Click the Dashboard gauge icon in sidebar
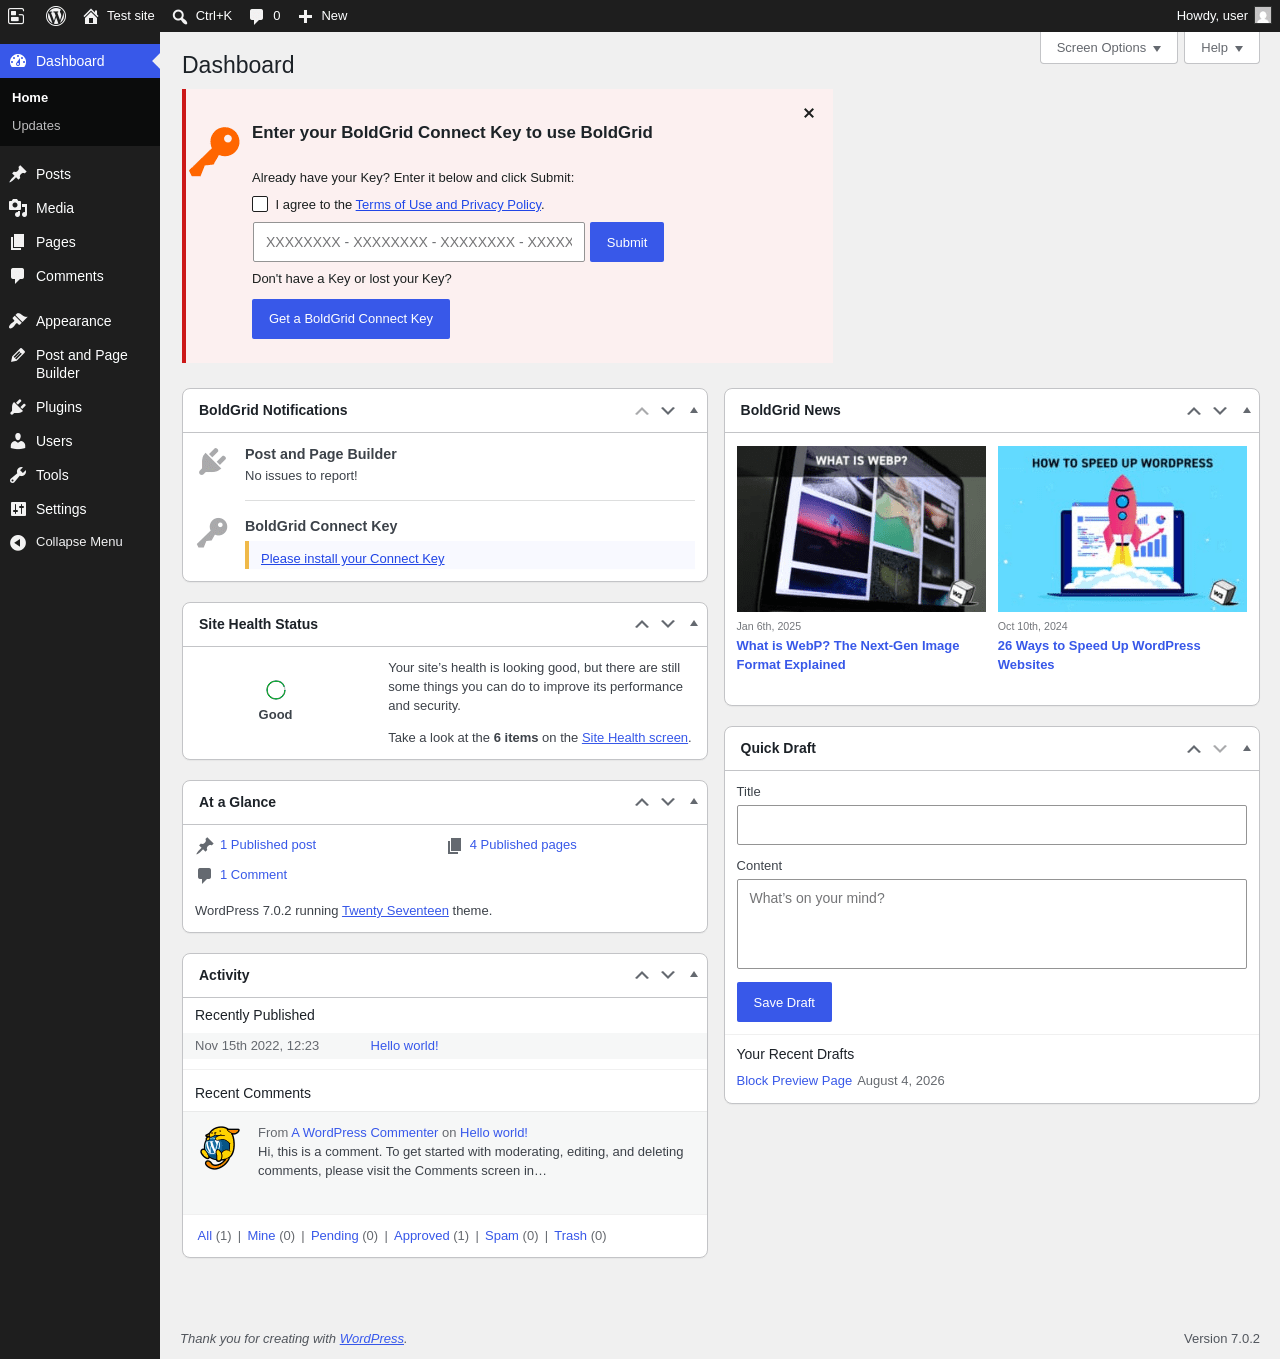The width and height of the screenshot is (1280, 1359). (x=18, y=61)
